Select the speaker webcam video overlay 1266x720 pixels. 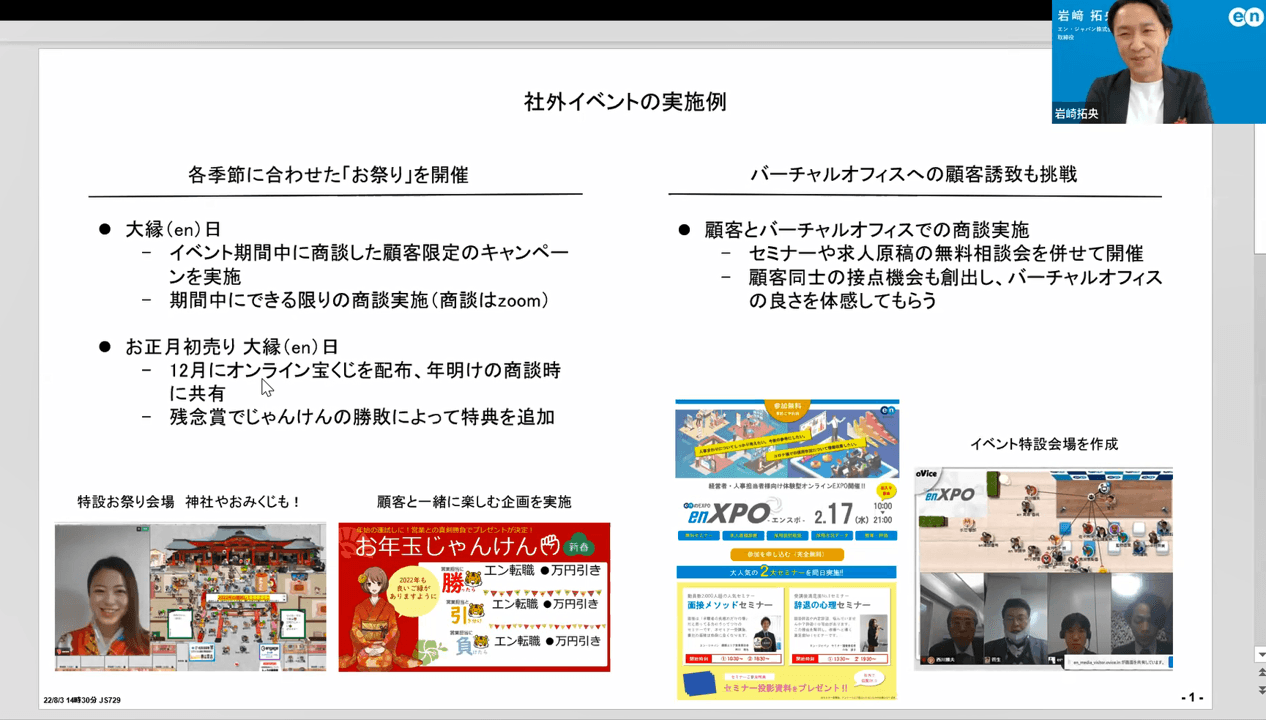click(x=1158, y=62)
